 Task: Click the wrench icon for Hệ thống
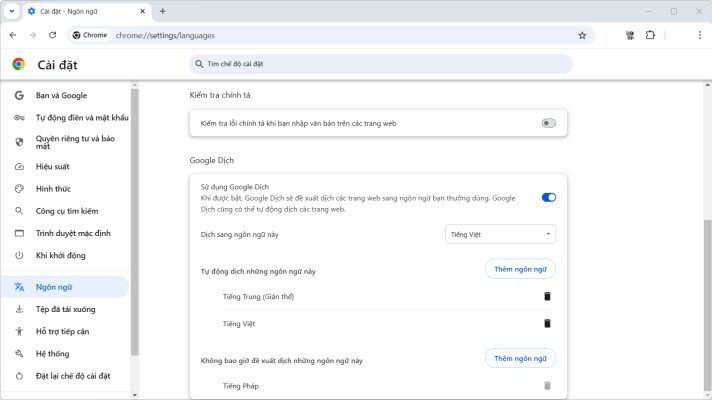[19, 354]
